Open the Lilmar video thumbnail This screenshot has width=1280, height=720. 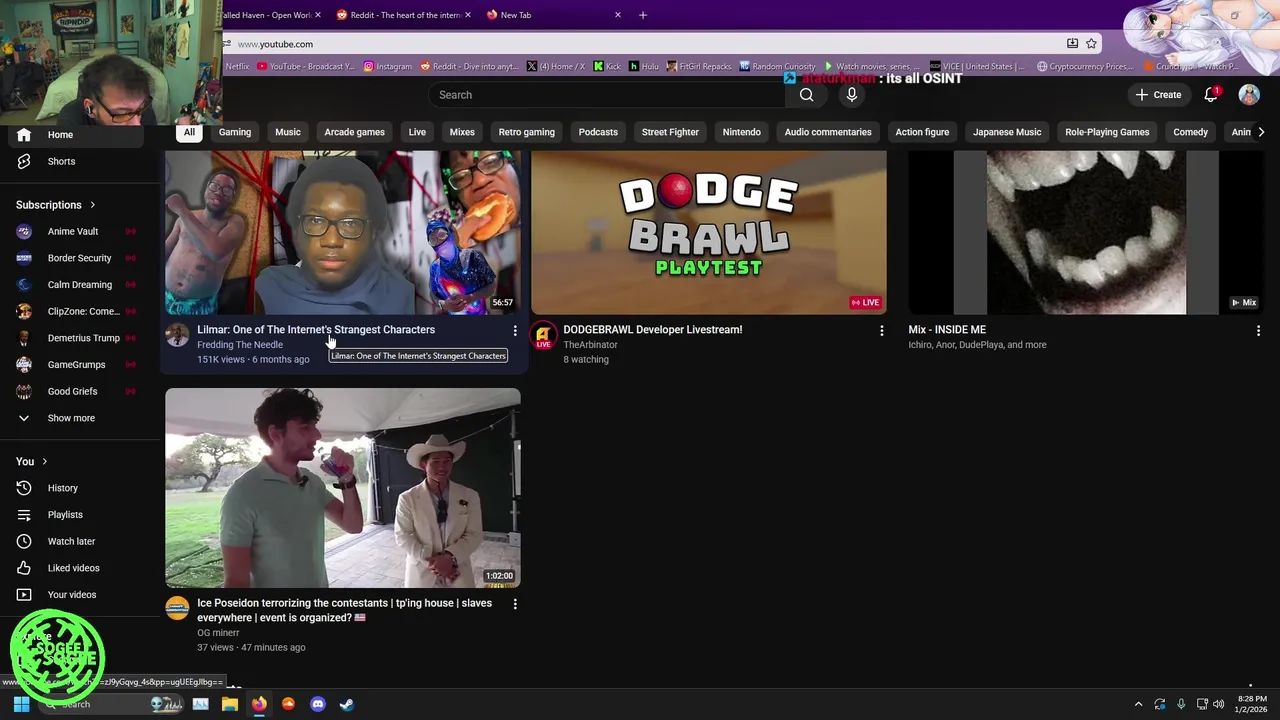tap(343, 232)
